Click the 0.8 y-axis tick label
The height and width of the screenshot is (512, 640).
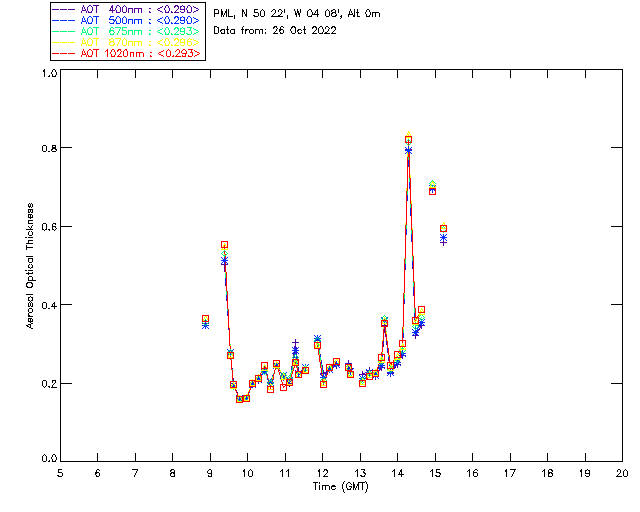coord(49,148)
